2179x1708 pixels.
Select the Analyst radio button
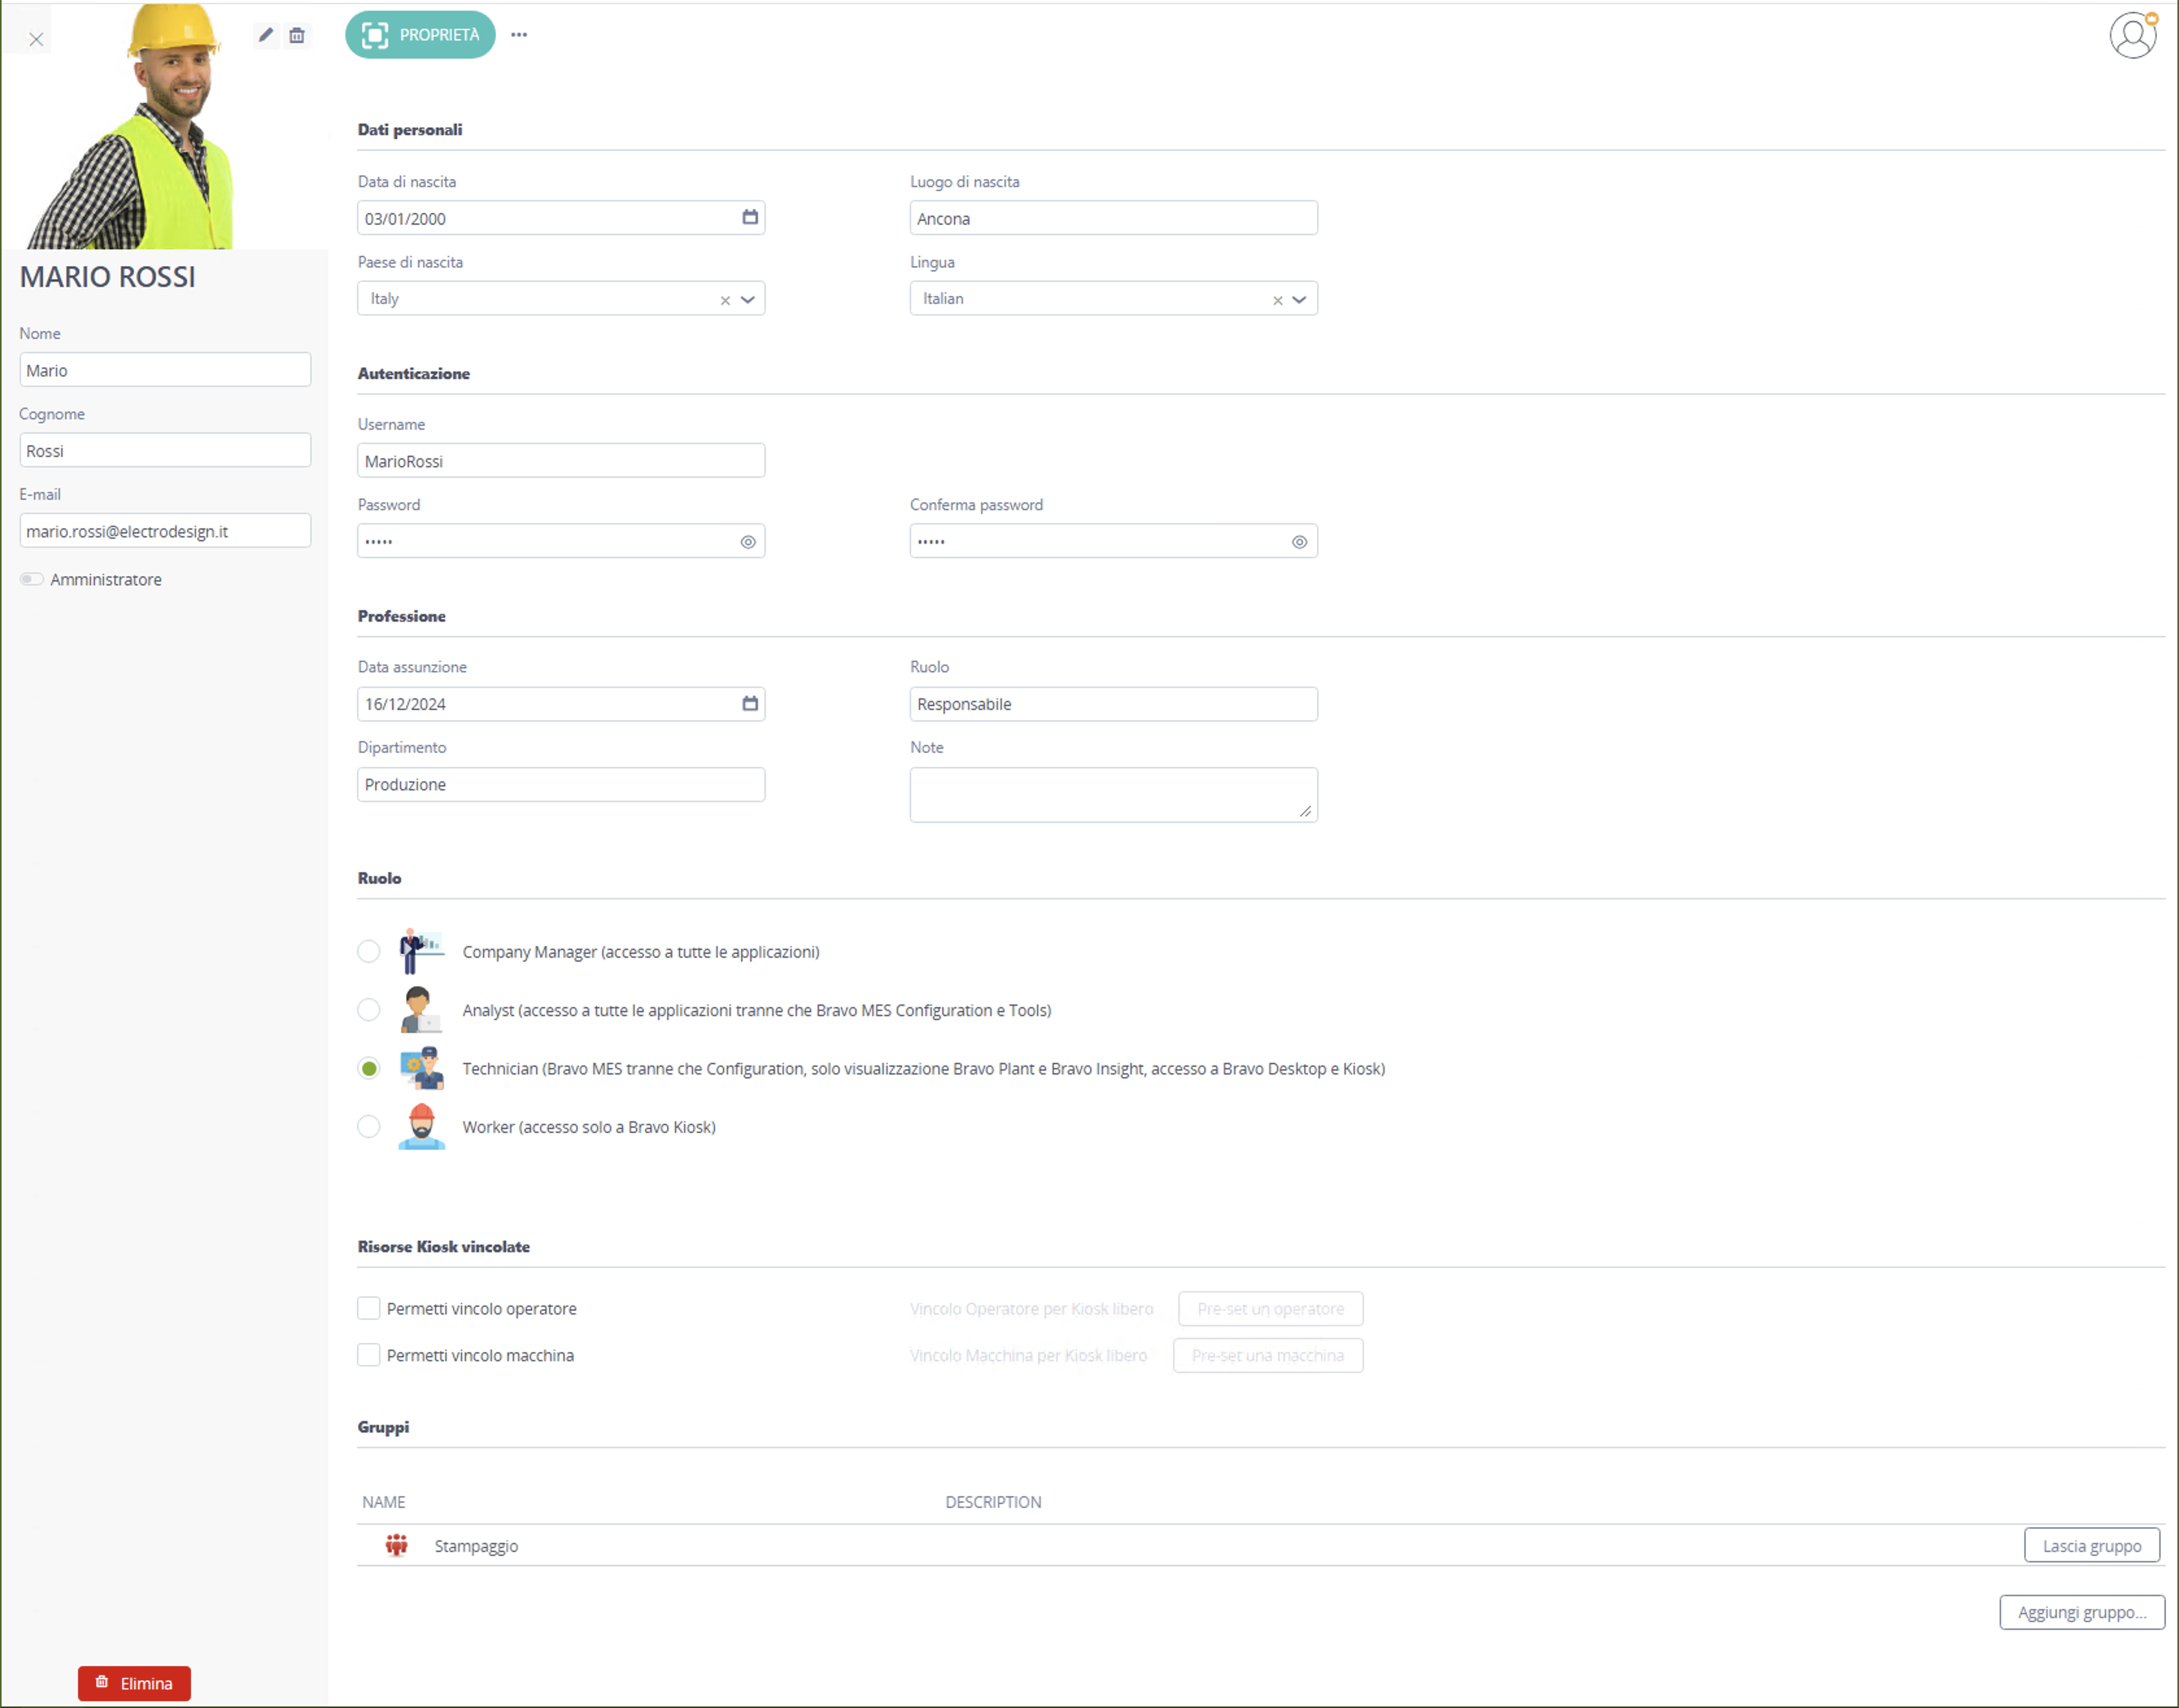369,1009
